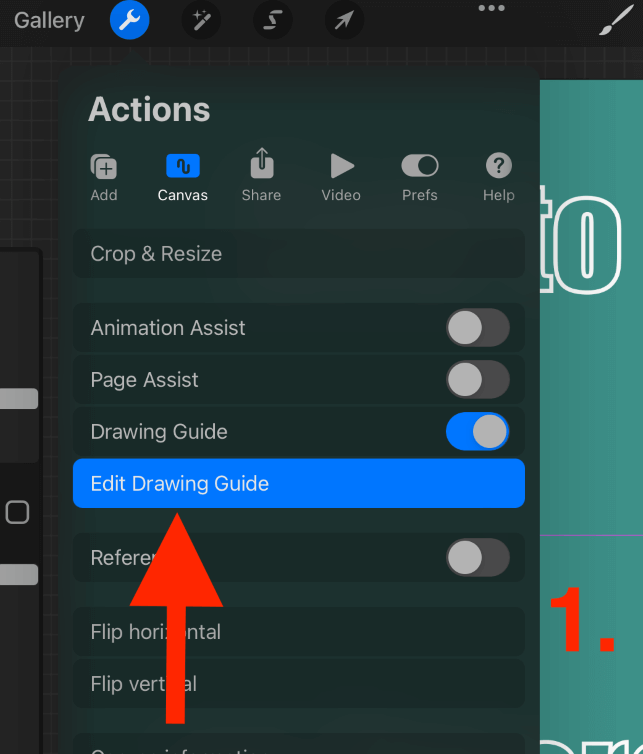Tap Edit Drawing Guide
643x754 pixels.
click(299, 483)
